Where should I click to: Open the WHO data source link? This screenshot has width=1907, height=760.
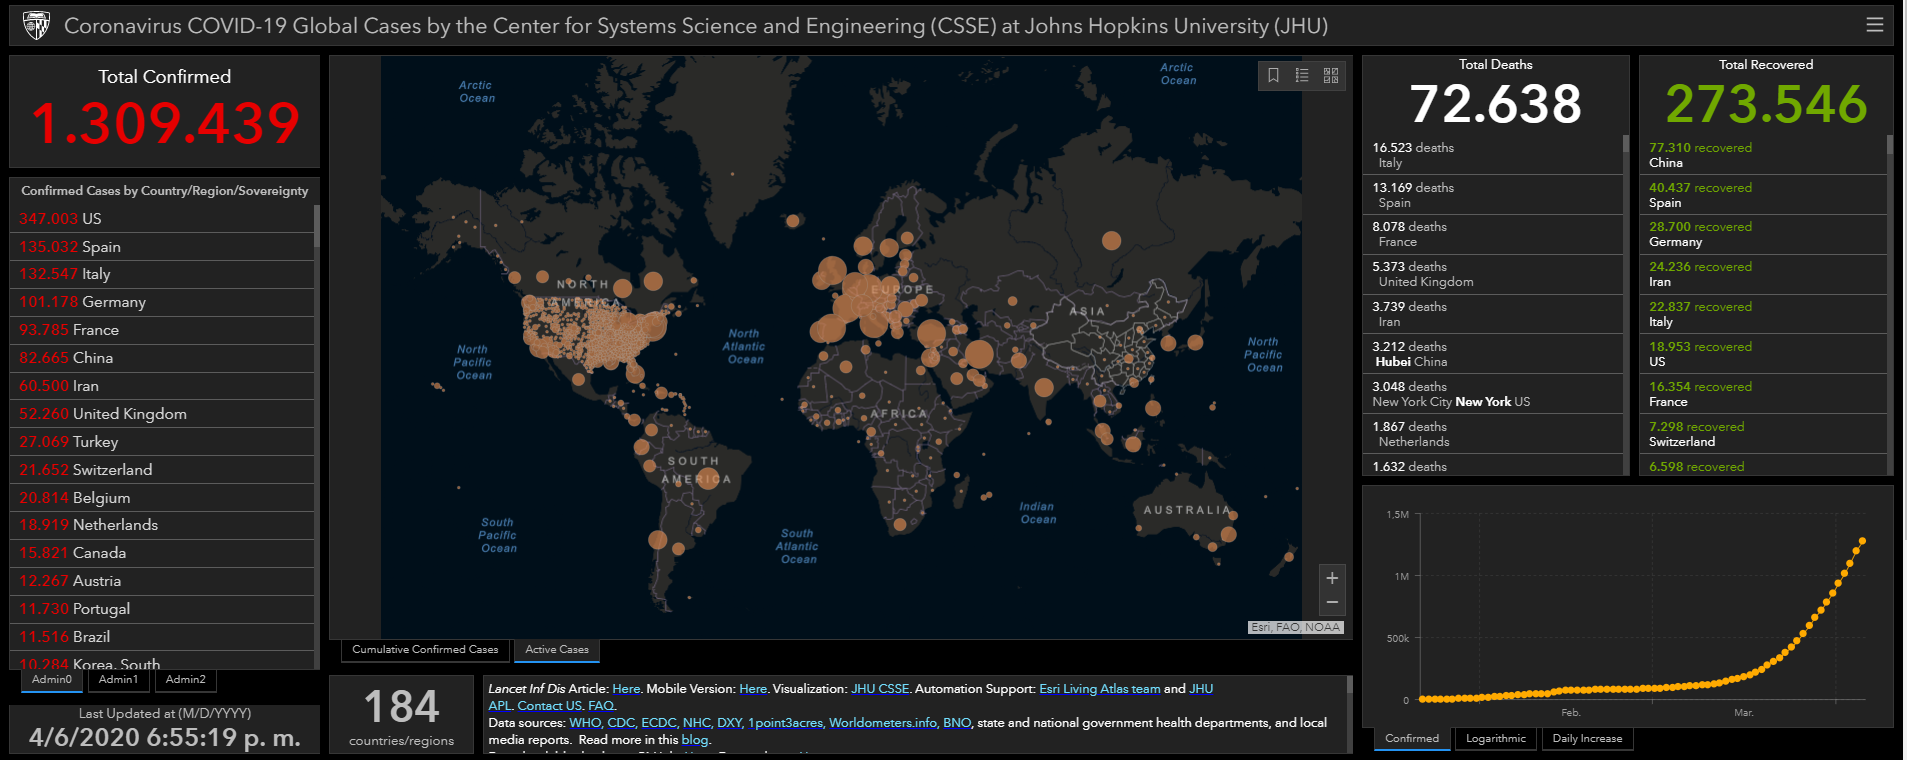pos(585,723)
